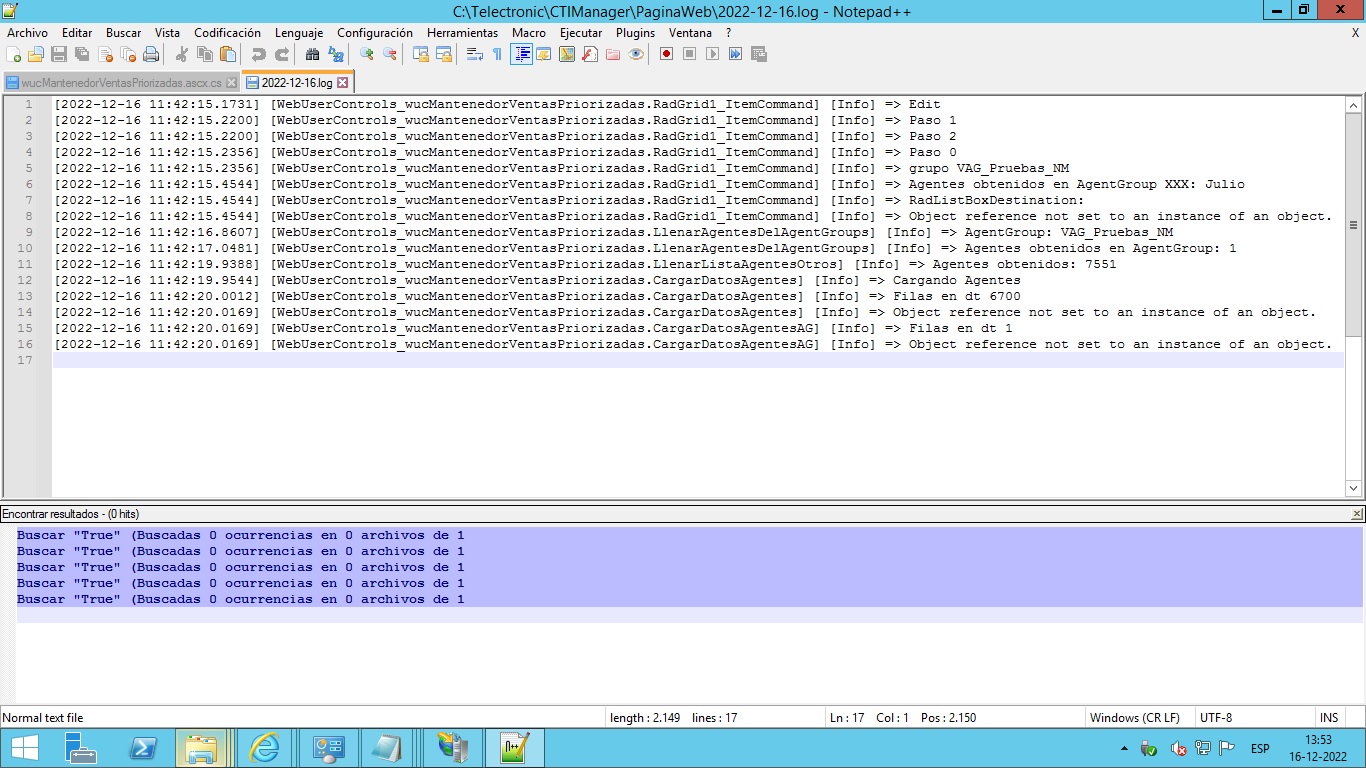Click the New file toolbar icon
Screen dimensions: 1366x768
14,55
